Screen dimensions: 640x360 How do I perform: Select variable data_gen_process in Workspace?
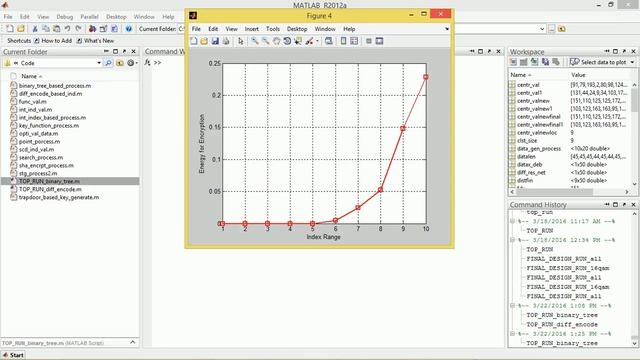pos(539,149)
